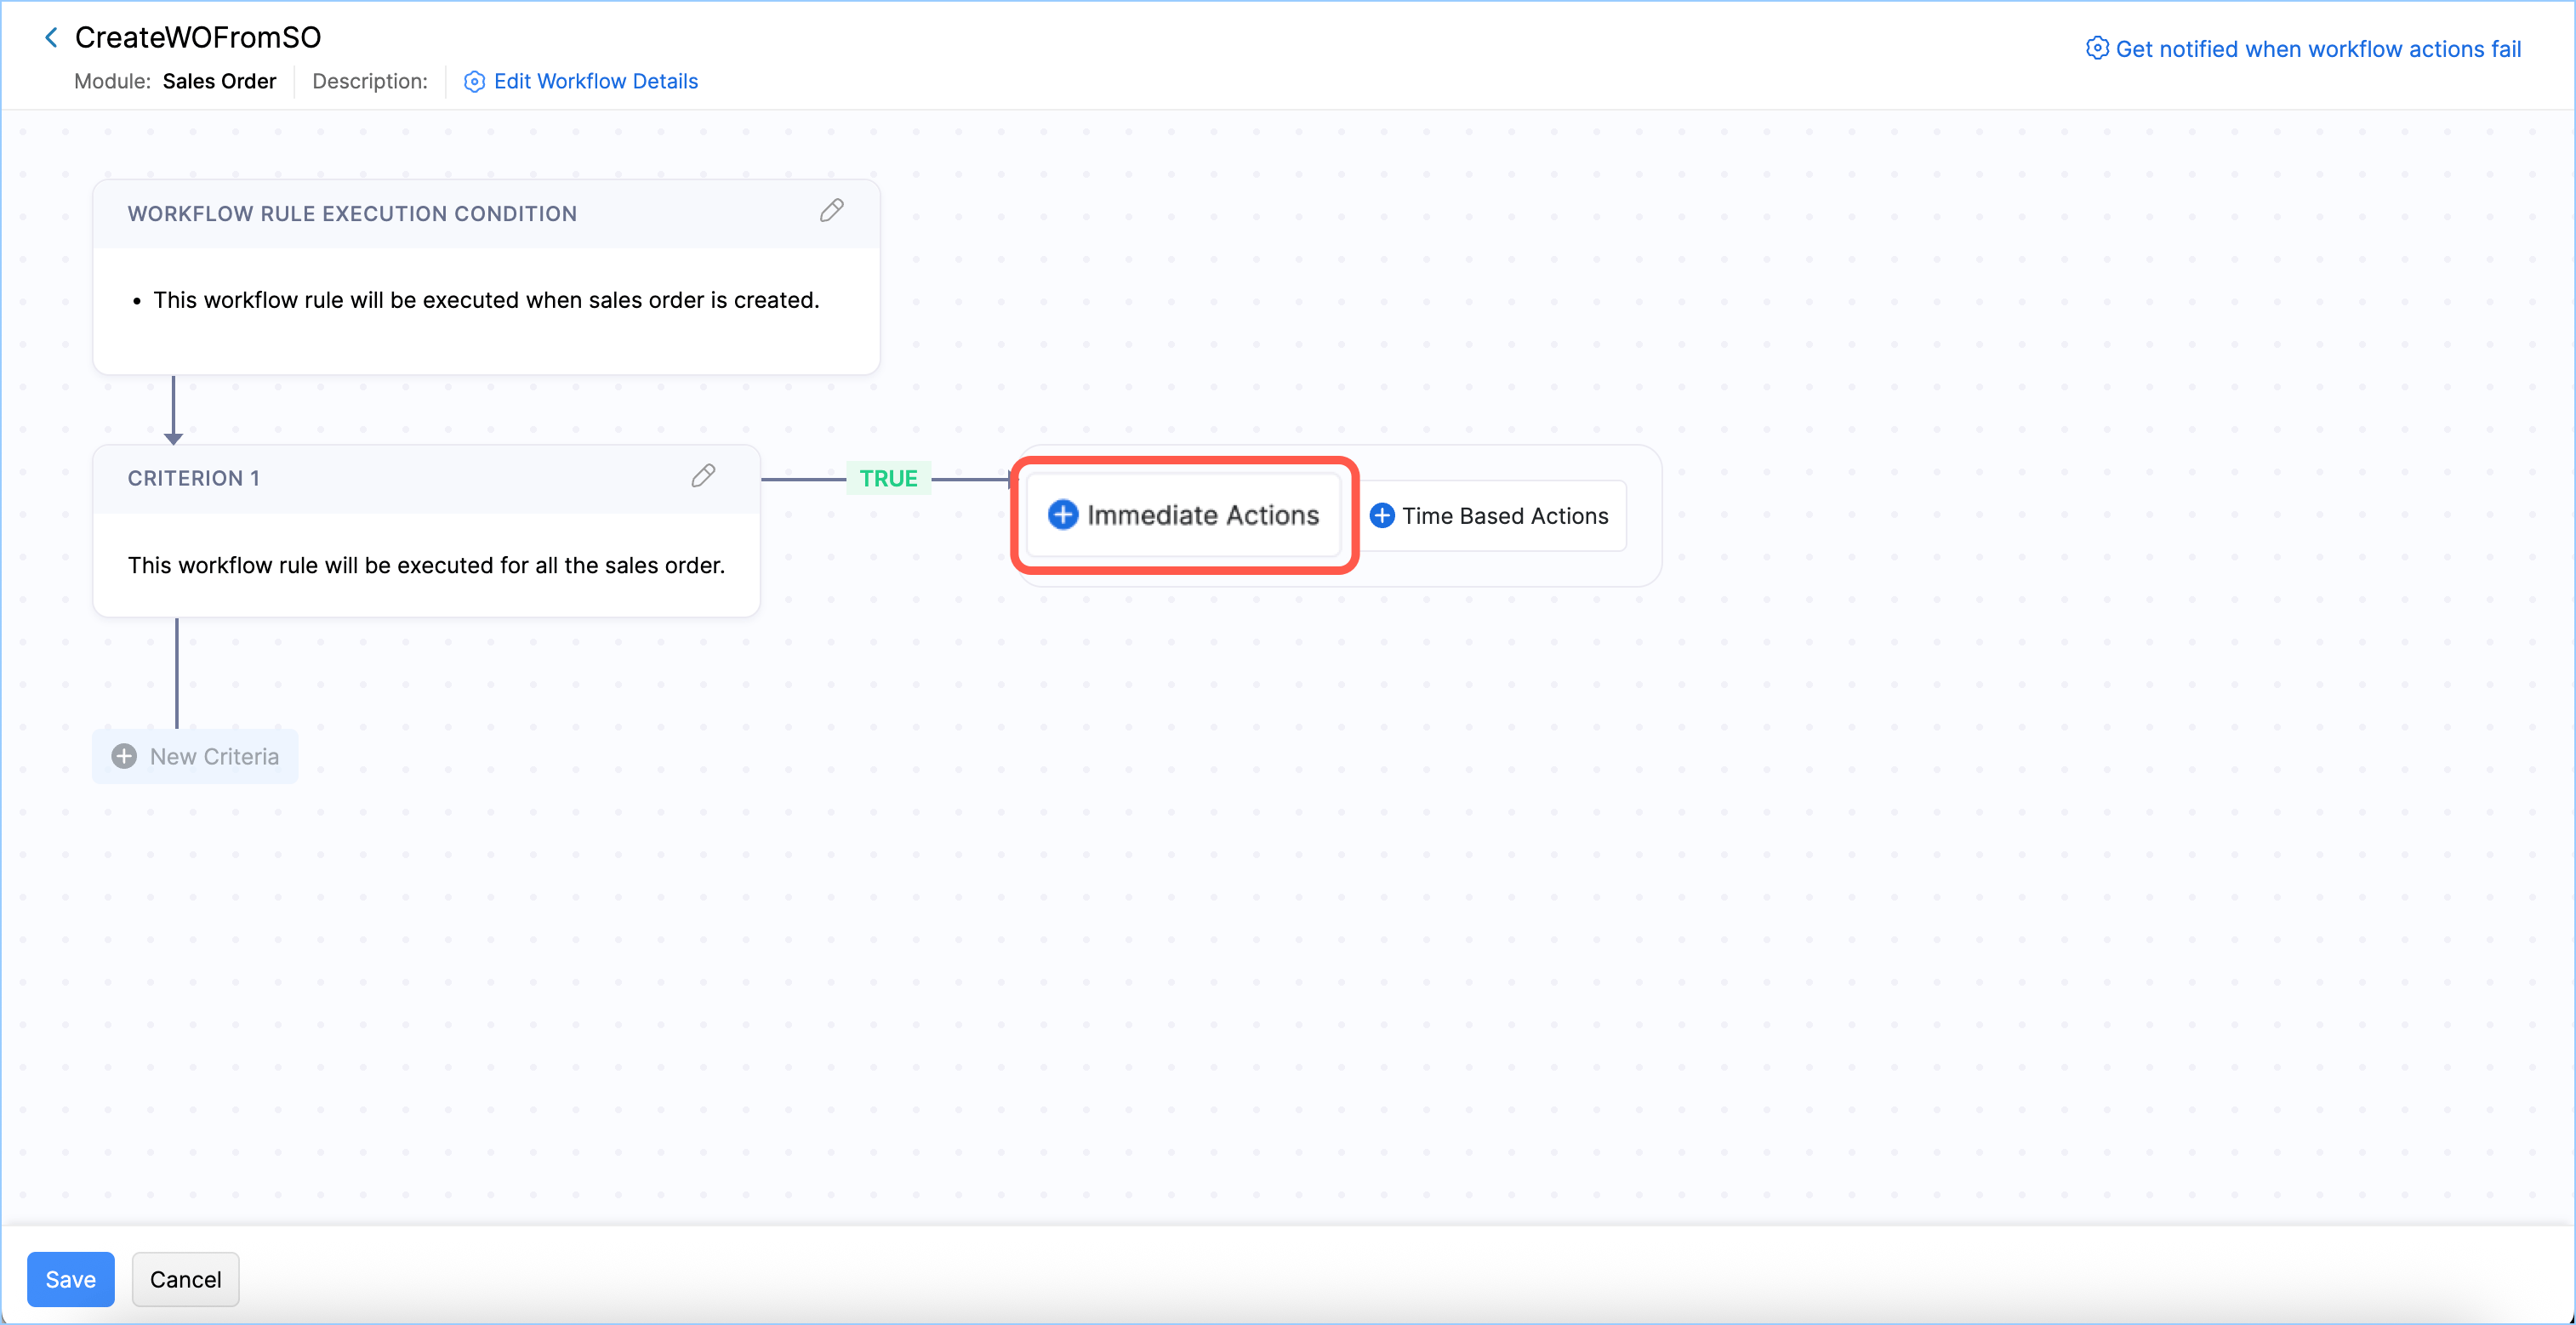Select the Criterion 1 header
The width and height of the screenshot is (2576, 1325).
193,478
